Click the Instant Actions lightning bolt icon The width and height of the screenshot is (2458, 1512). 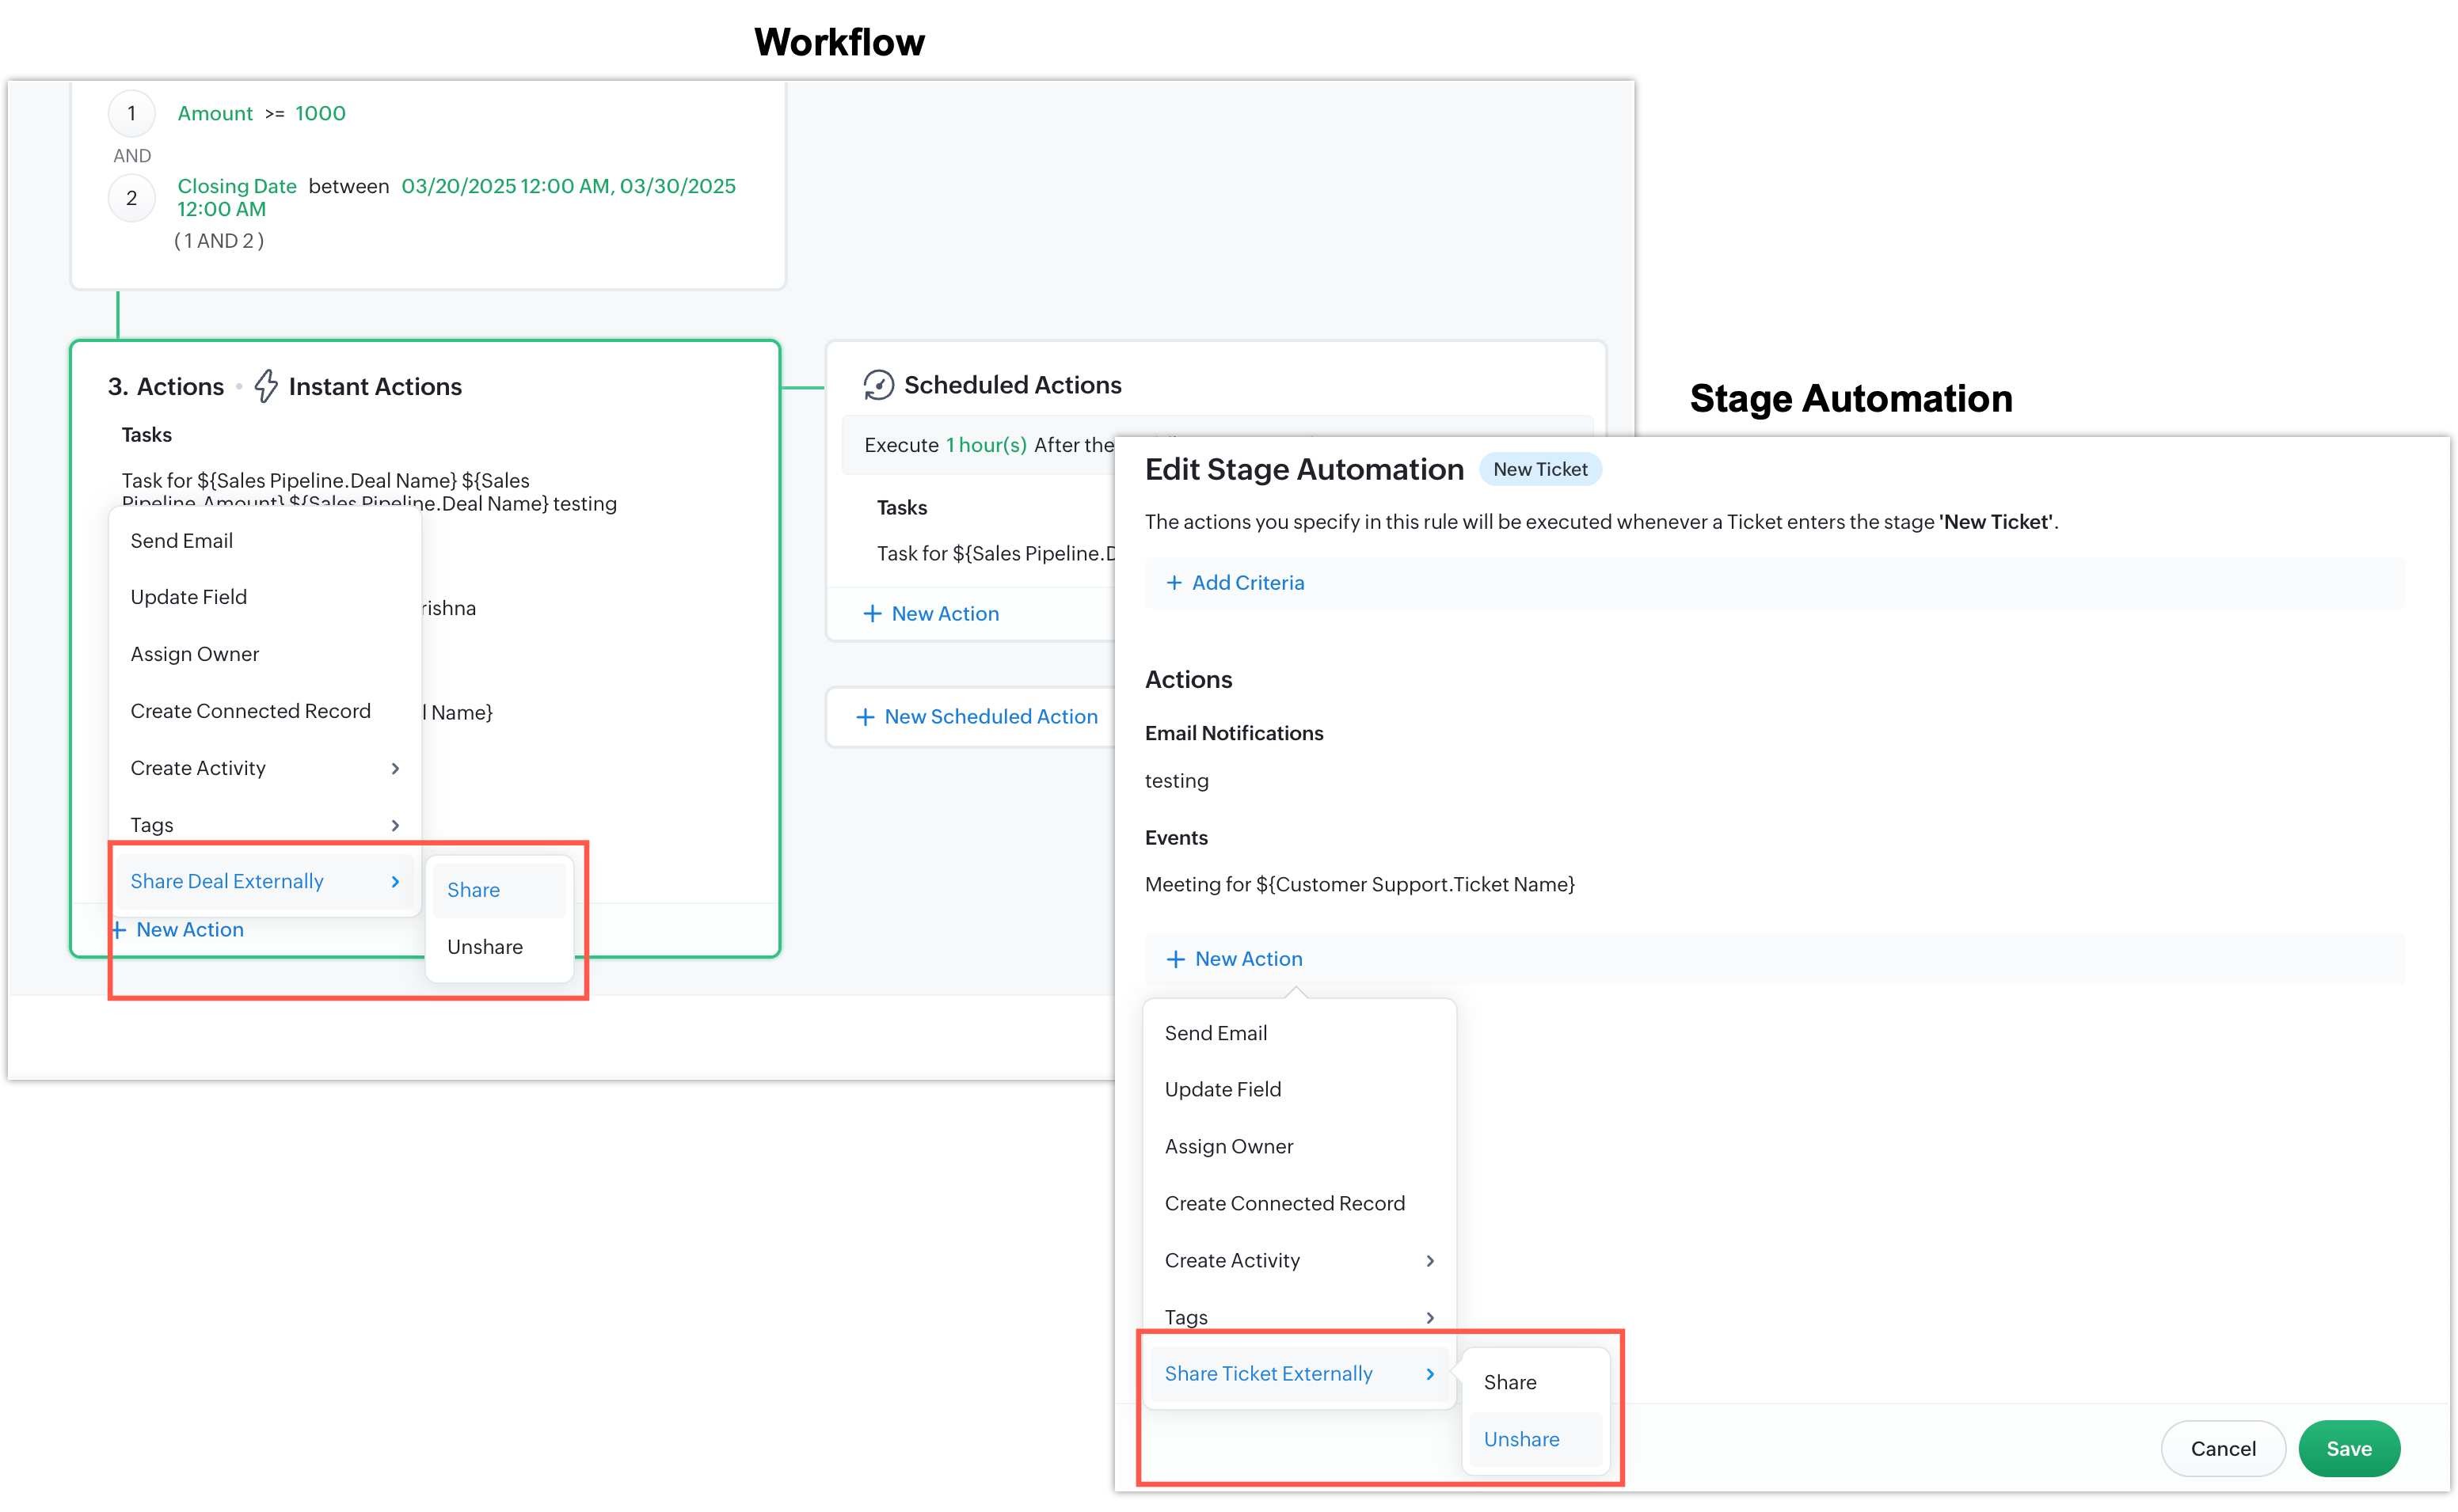click(x=265, y=386)
